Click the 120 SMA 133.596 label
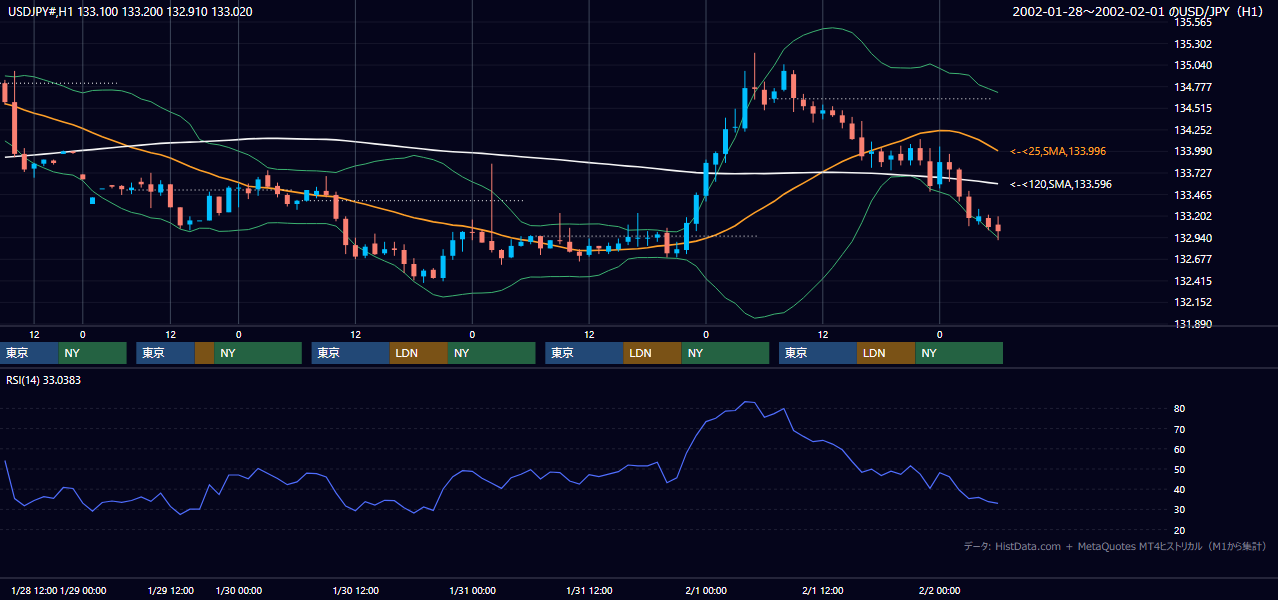 click(1060, 184)
